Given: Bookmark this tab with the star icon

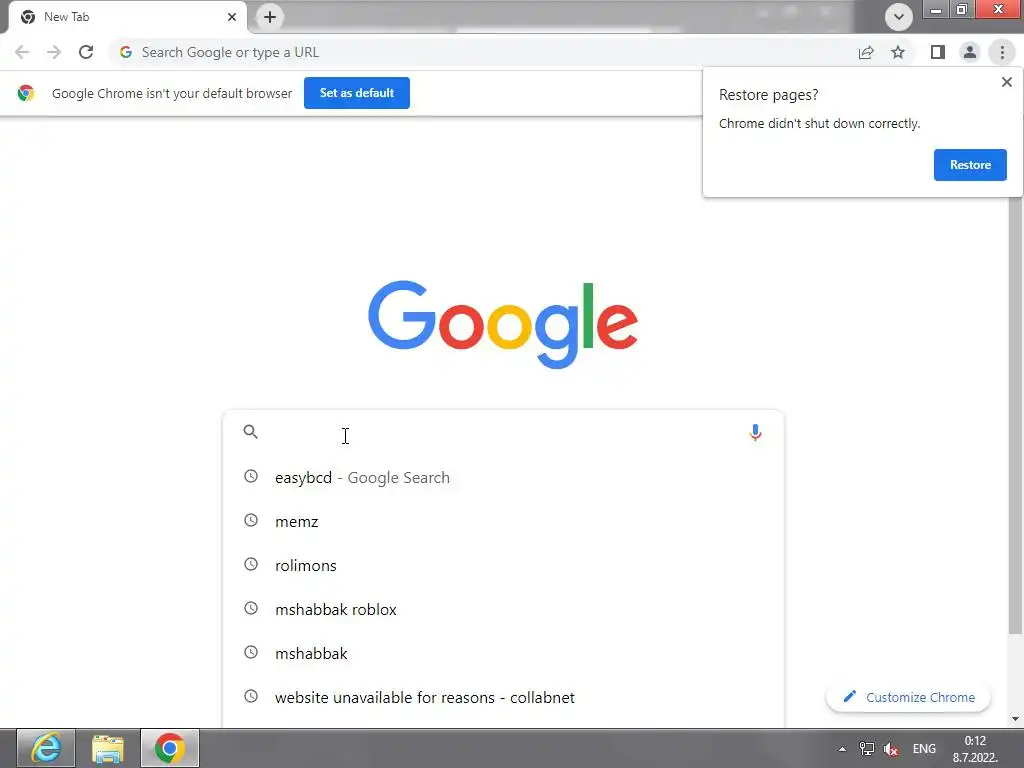Looking at the screenshot, I should 898,52.
